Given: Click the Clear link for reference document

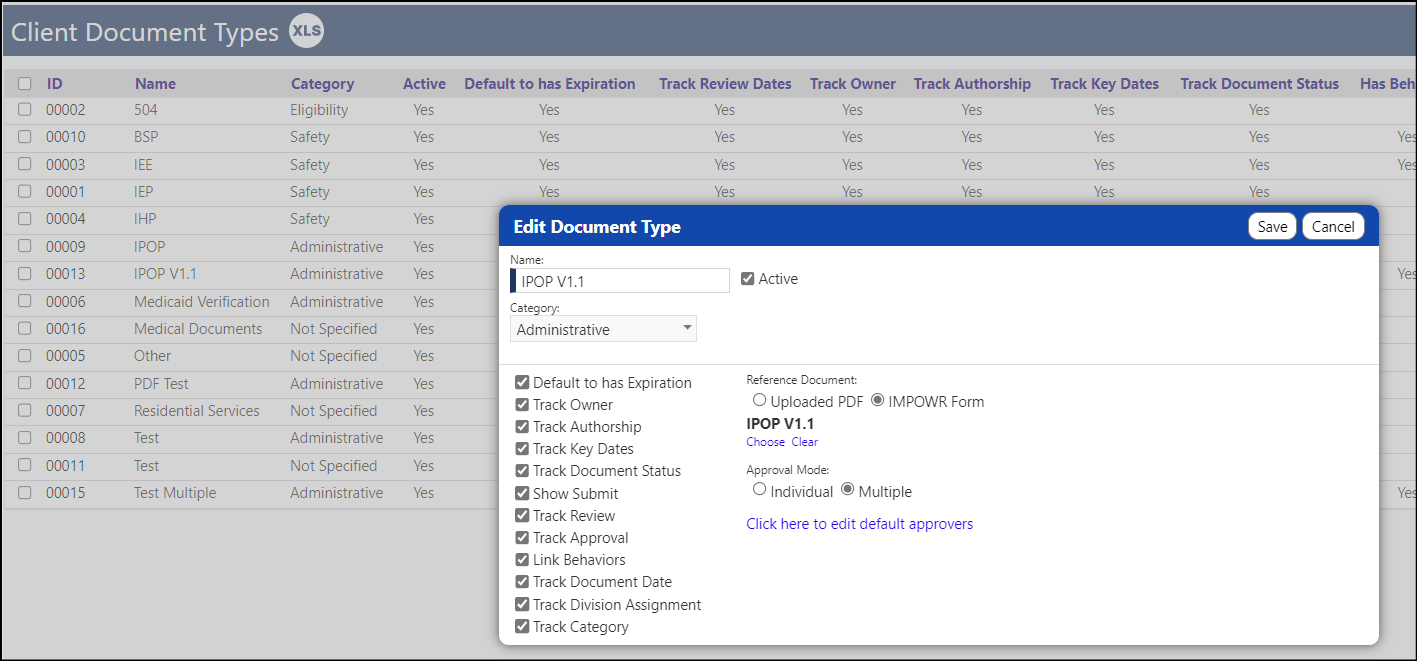Looking at the screenshot, I should tap(805, 442).
